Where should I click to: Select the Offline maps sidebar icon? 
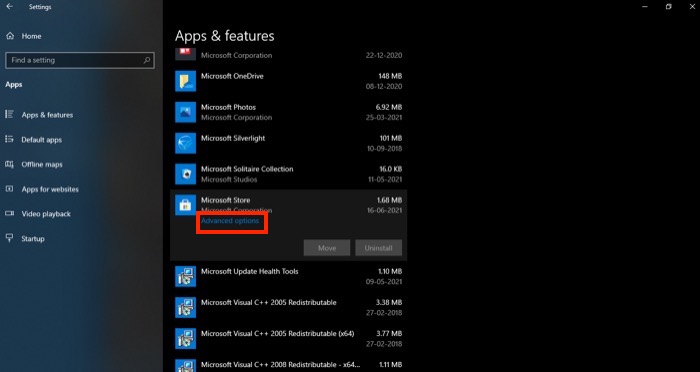9,164
